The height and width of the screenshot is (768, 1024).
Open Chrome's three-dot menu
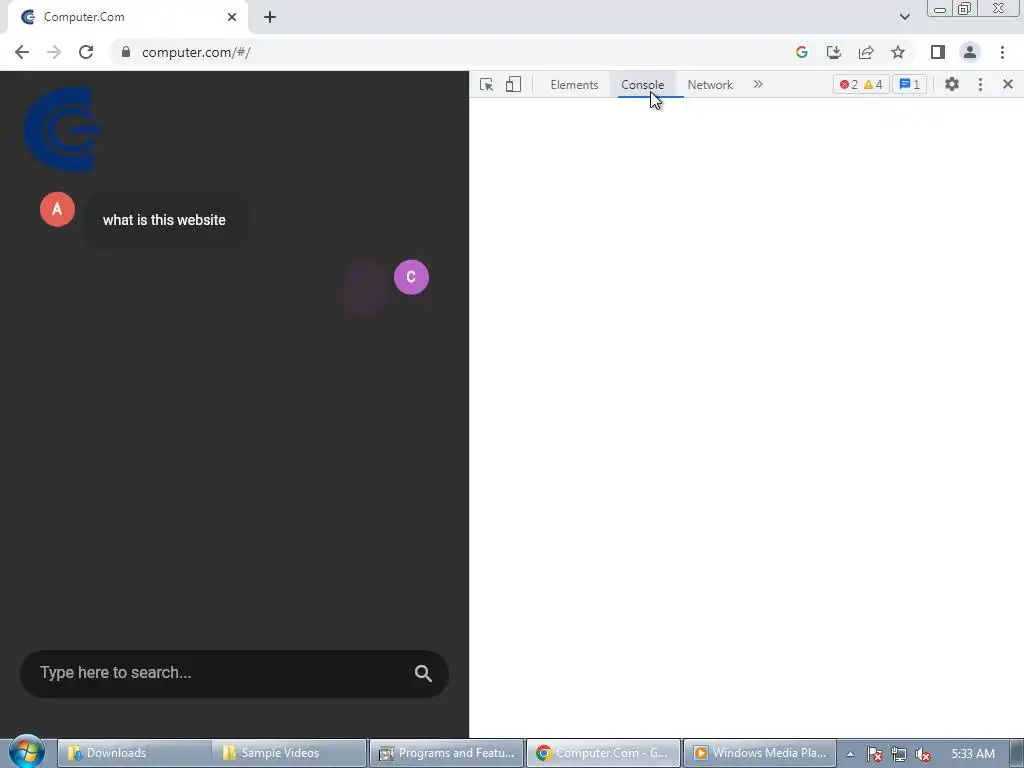point(1002,52)
